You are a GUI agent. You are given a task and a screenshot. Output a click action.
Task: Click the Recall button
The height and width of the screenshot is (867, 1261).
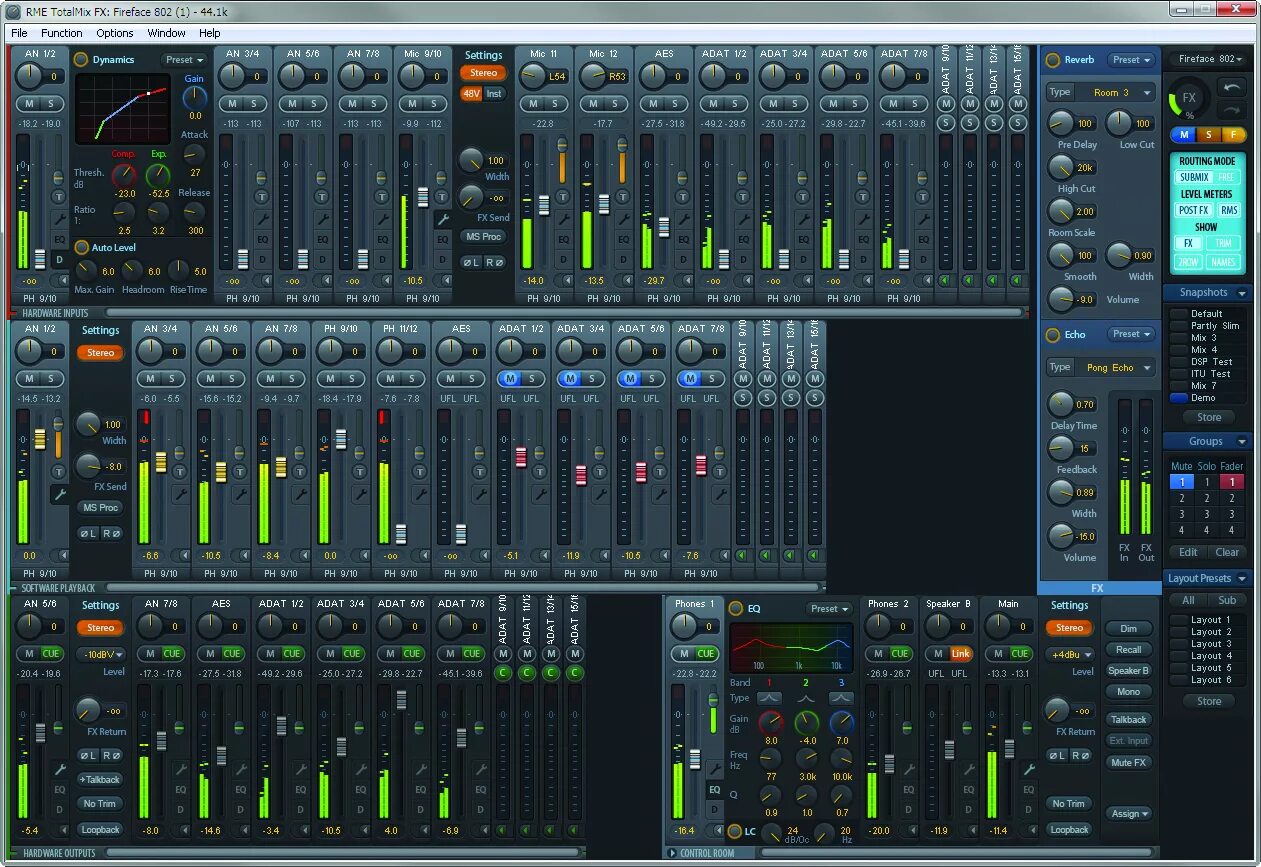[x=1128, y=650]
